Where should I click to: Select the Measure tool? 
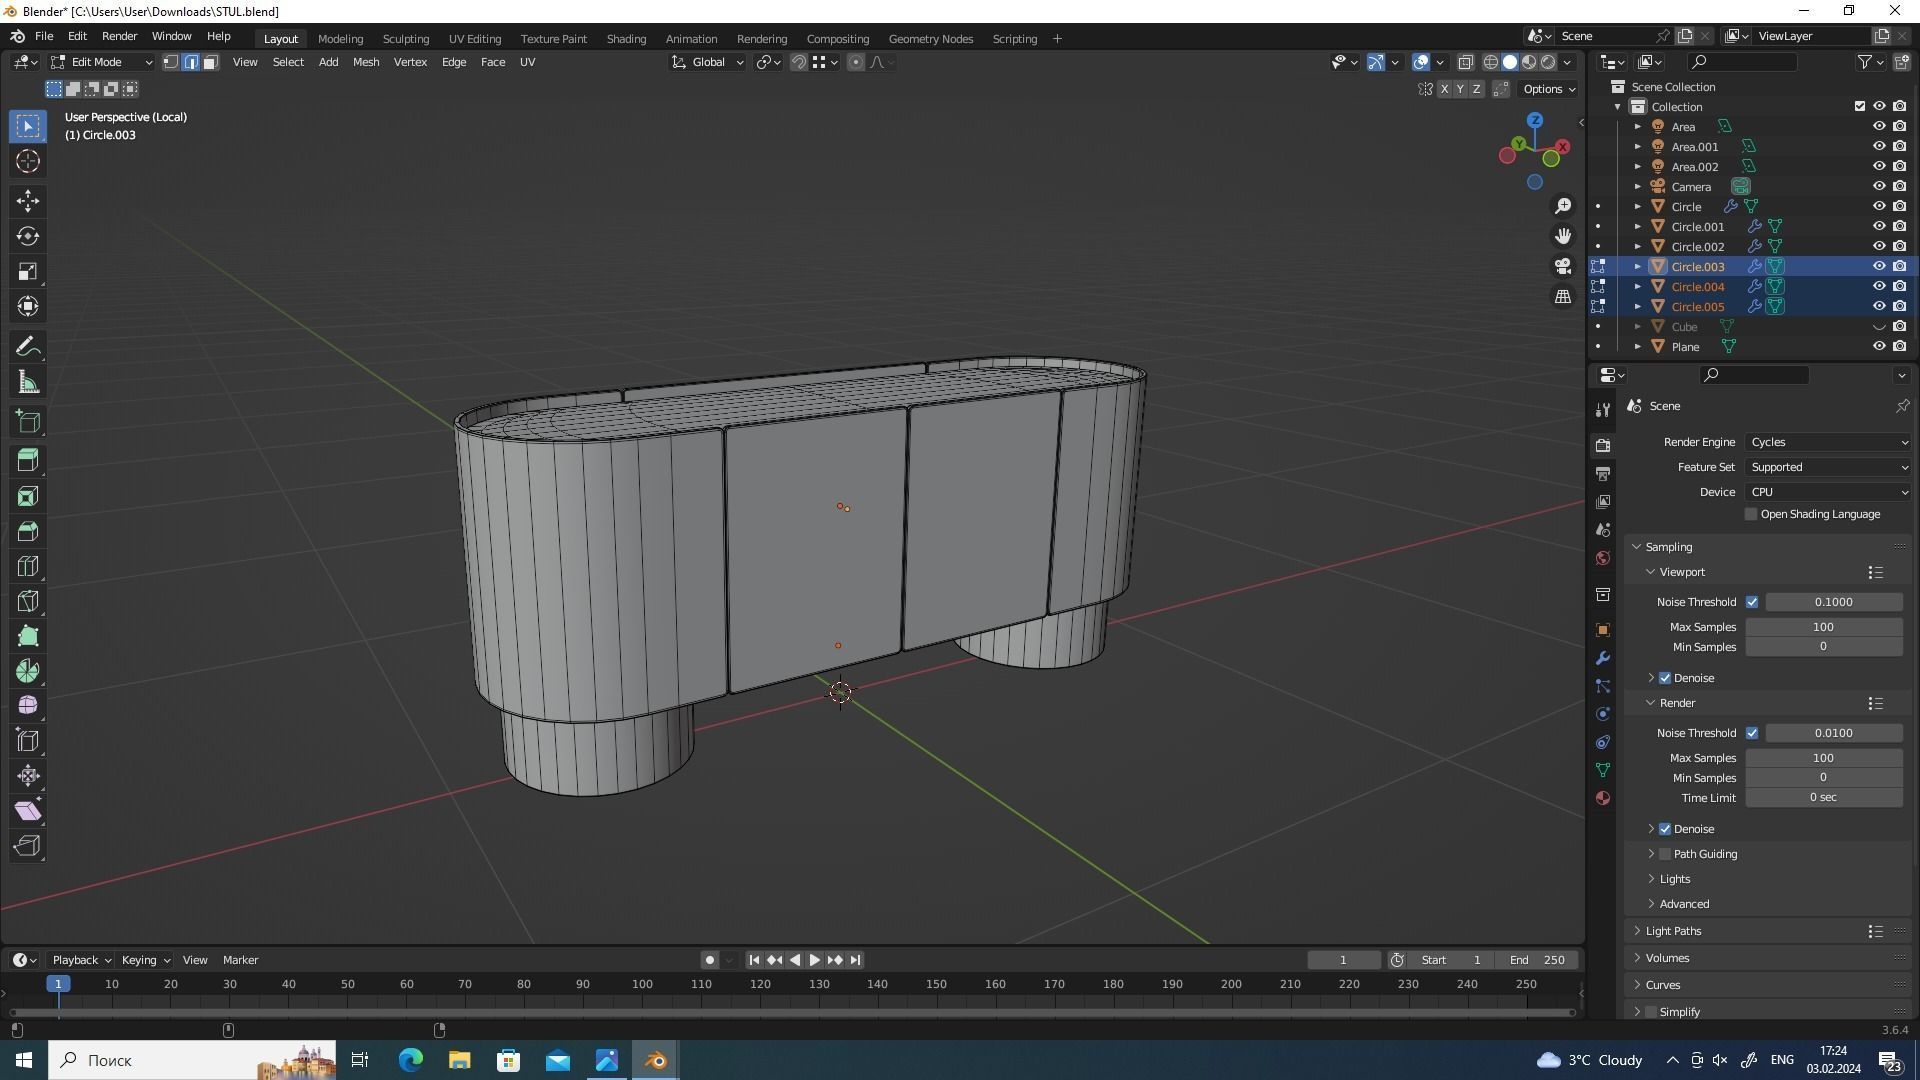(28, 382)
